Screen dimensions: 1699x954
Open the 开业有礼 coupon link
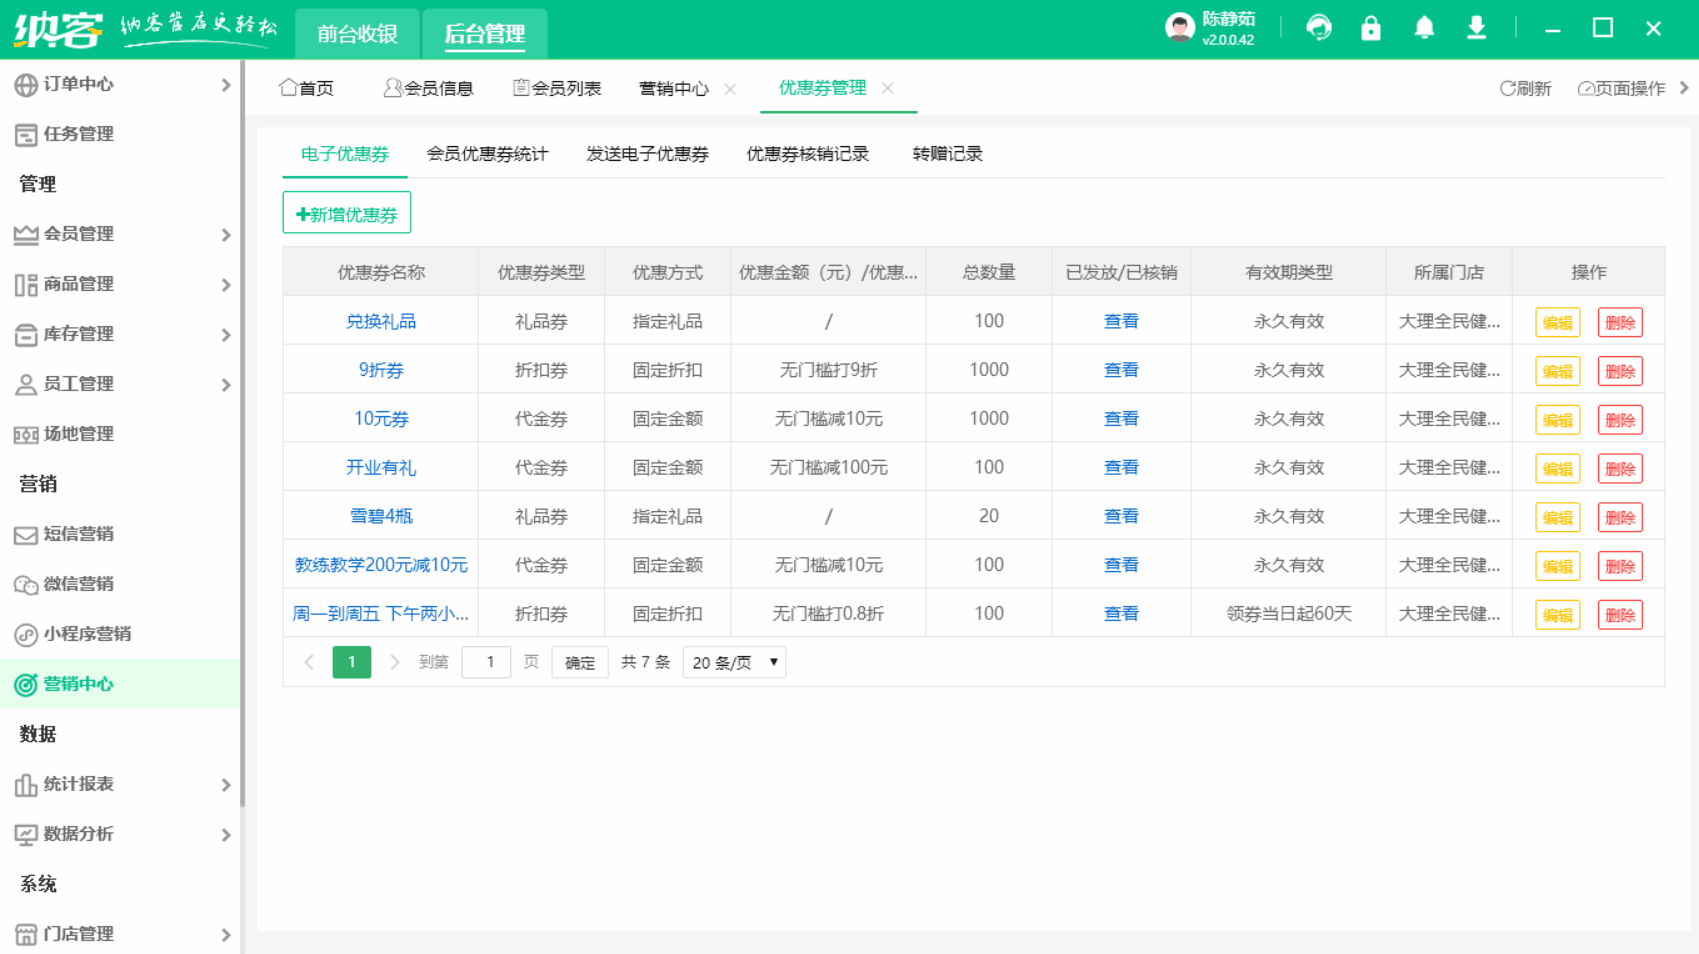tap(381, 467)
